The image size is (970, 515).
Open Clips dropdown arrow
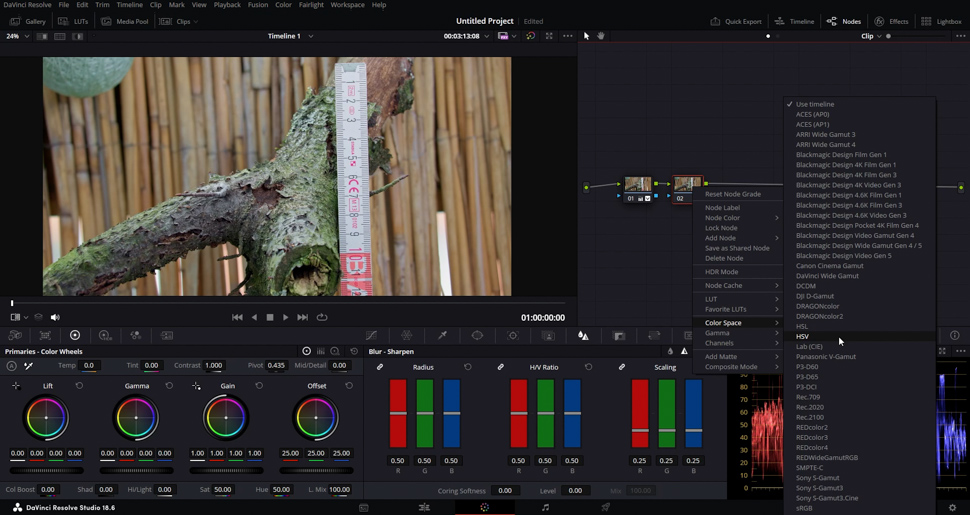[x=196, y=22]
